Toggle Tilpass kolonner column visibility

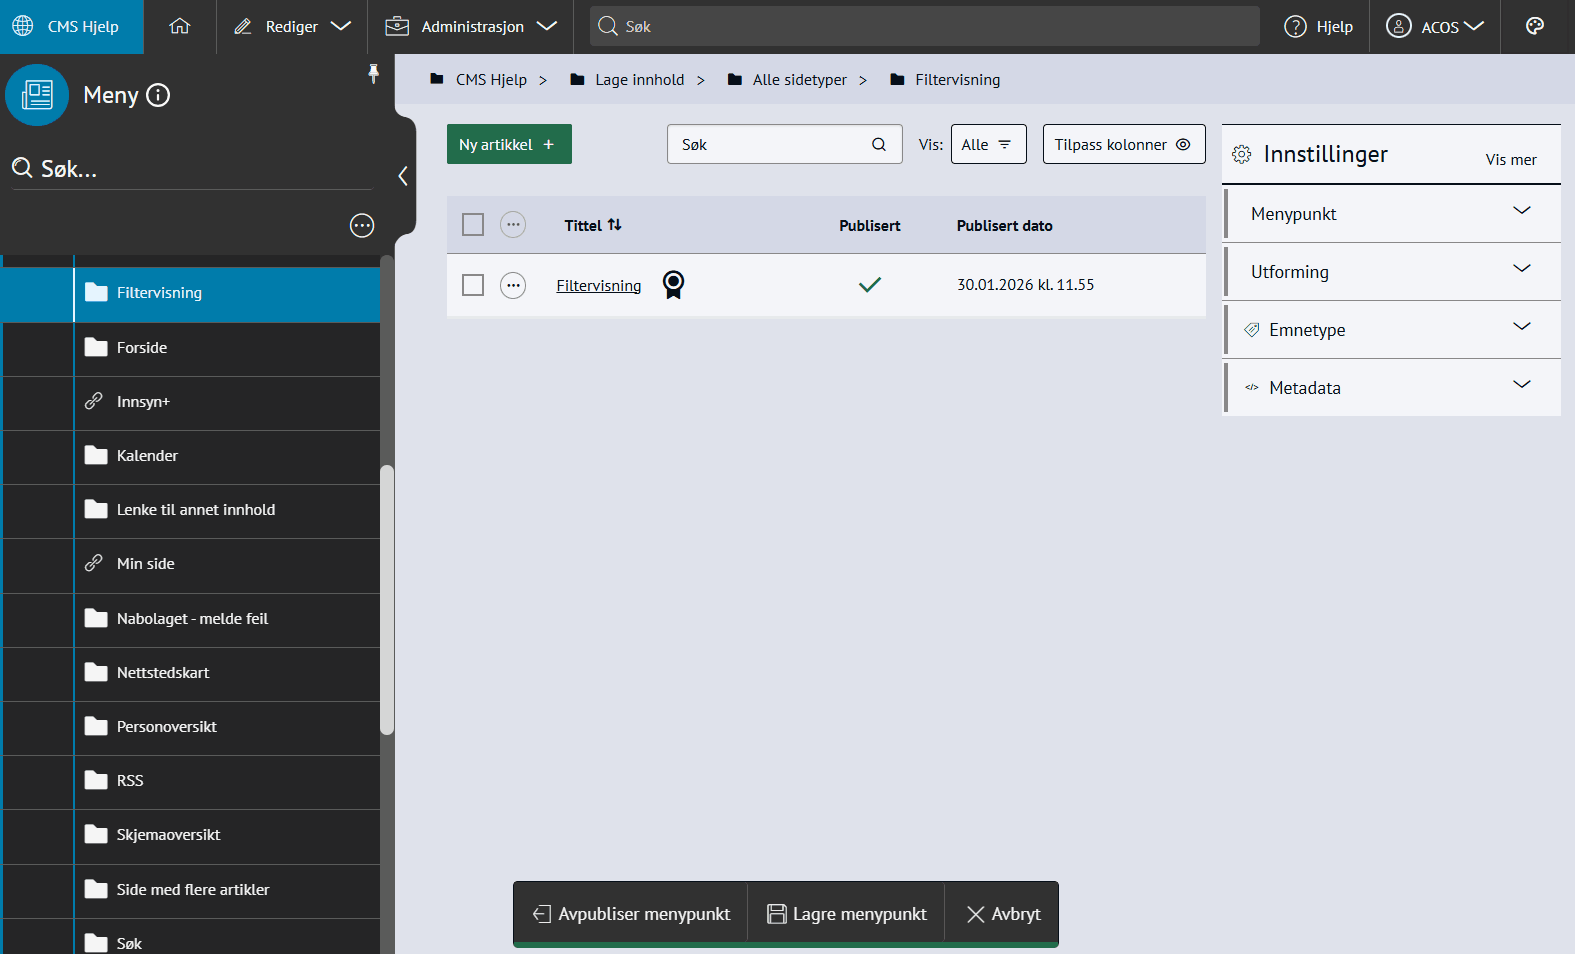(x=1123, y=145)
